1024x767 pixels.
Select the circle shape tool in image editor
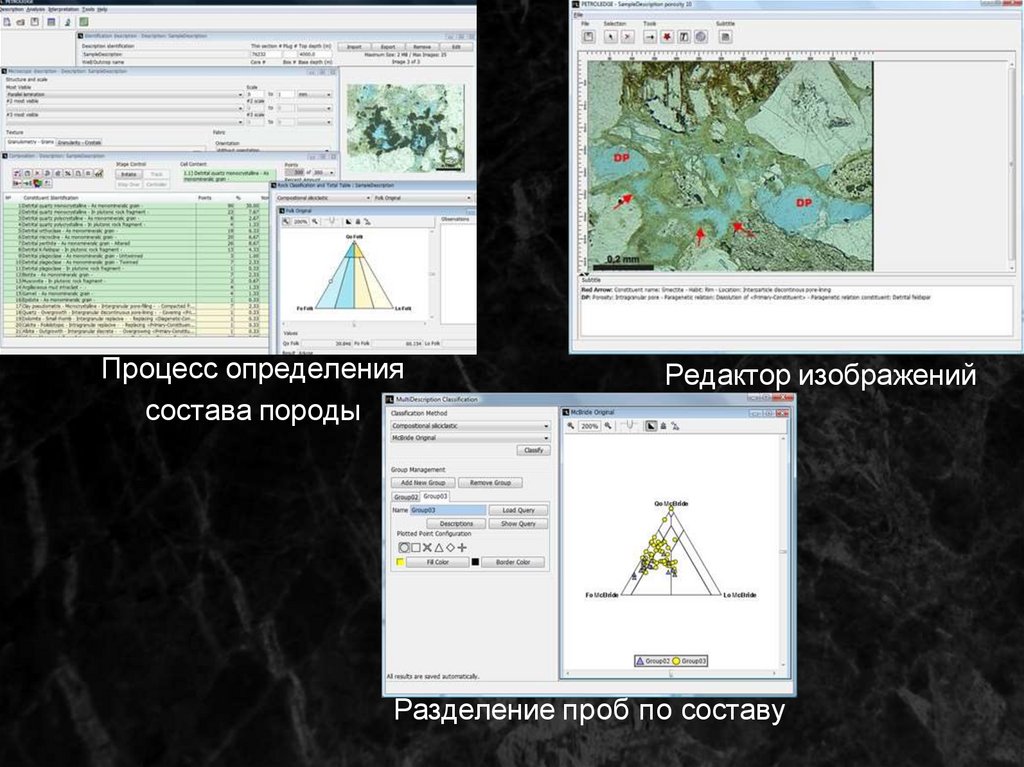[x=701, y=37]
